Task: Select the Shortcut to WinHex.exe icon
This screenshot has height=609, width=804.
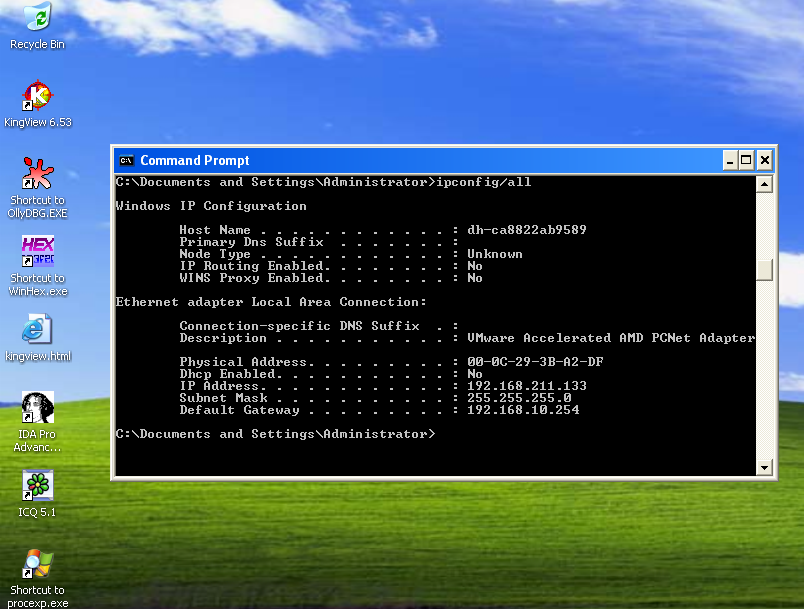Action: coord(37,251)
